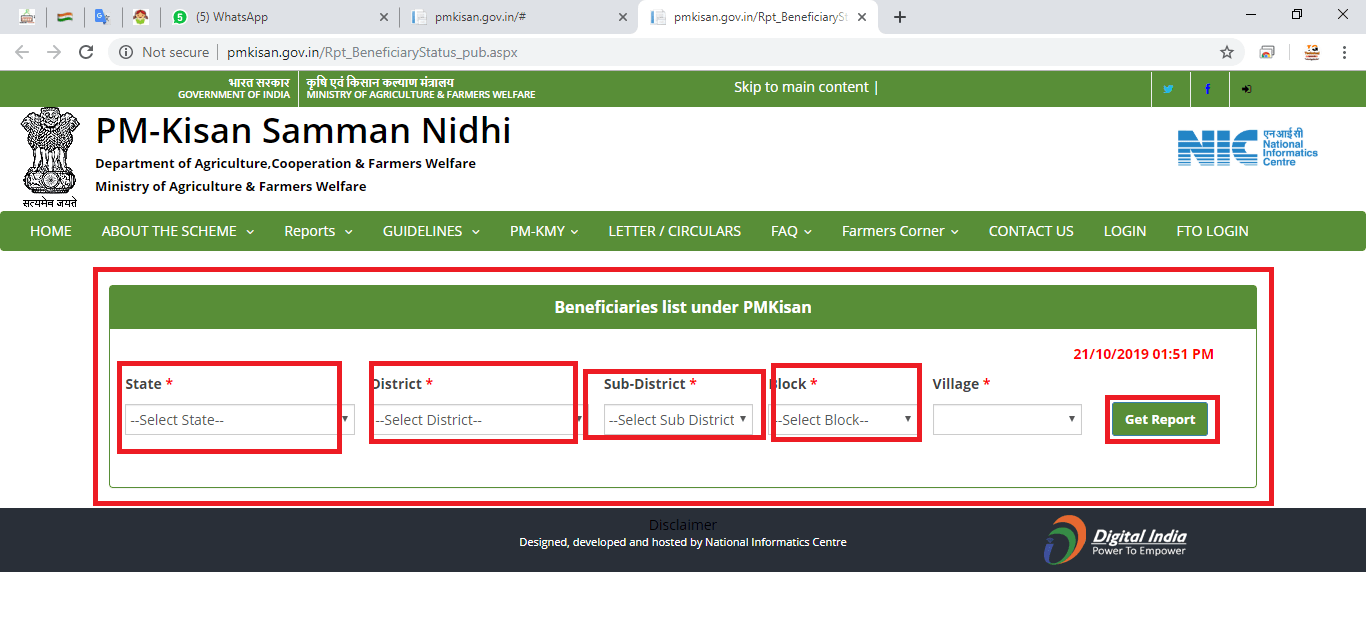
Task: Expand the Farmers Corner menu
Action: tap(900, 231)
